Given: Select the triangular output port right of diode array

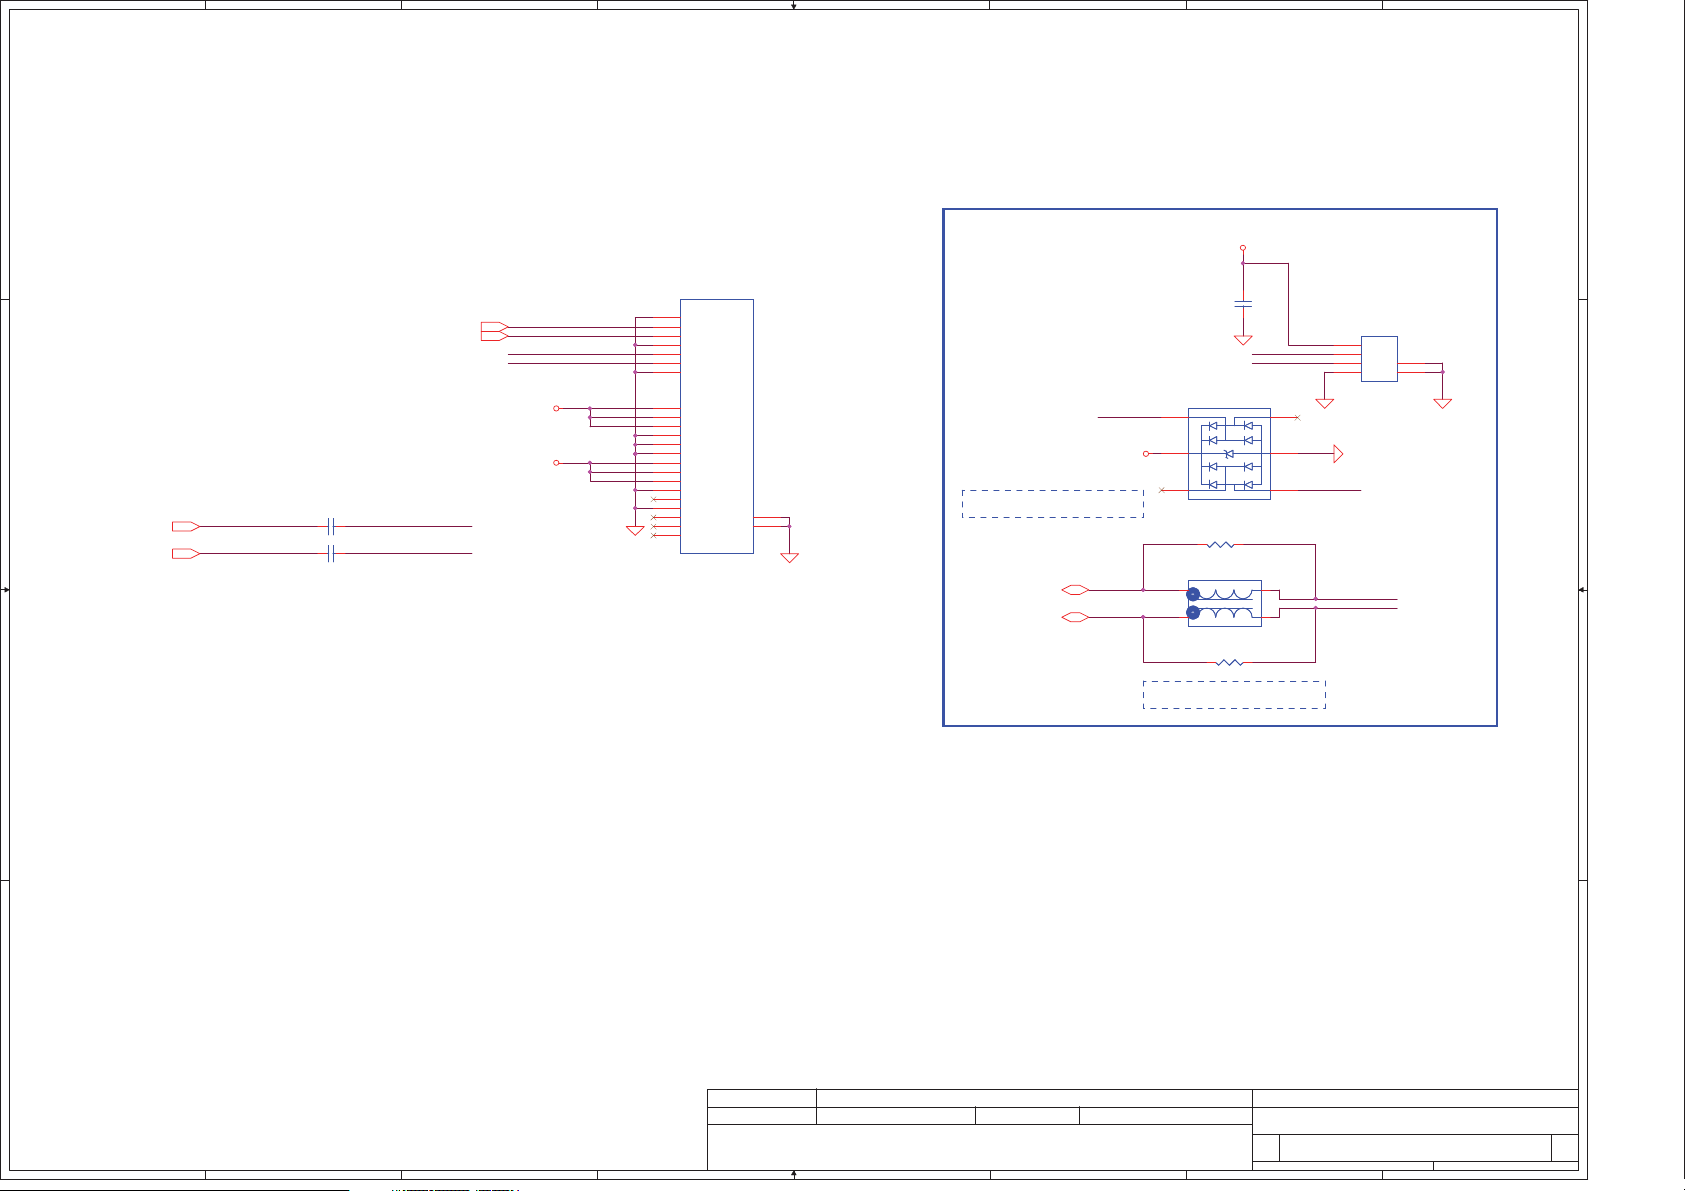Looking at the screenshot, I should click(1338, 454).
